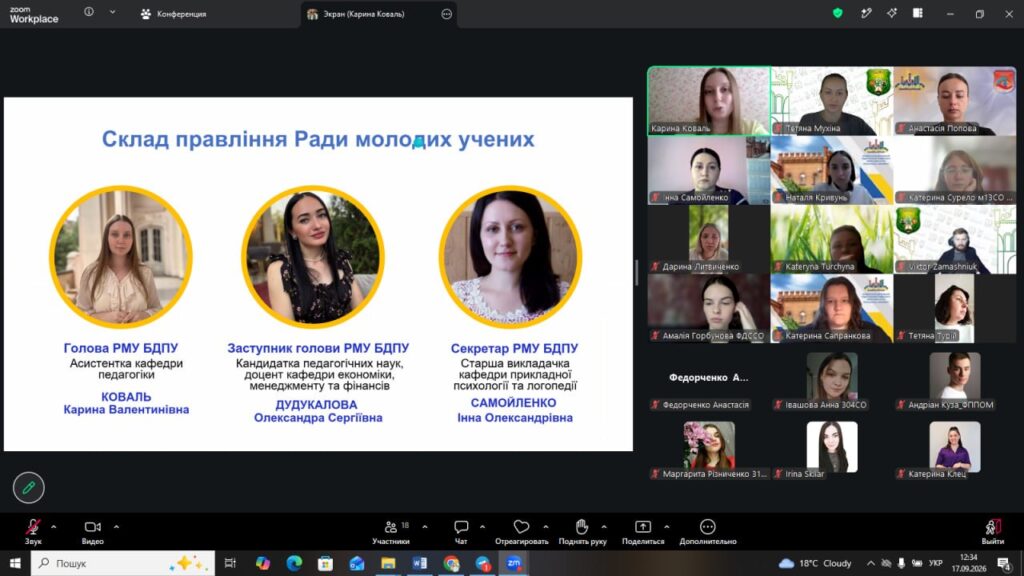Open options on the screen share tab
Screen dimensions: 1024x576
(447, 14)
